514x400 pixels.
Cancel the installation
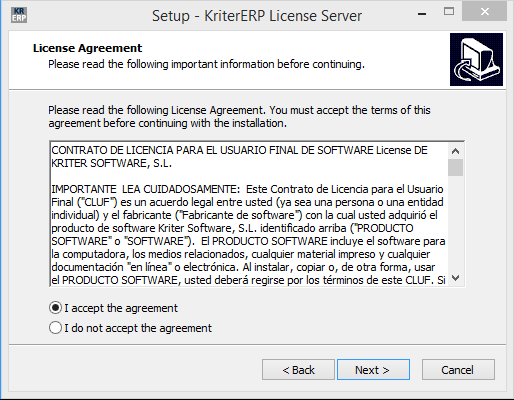tap(458, 370)
